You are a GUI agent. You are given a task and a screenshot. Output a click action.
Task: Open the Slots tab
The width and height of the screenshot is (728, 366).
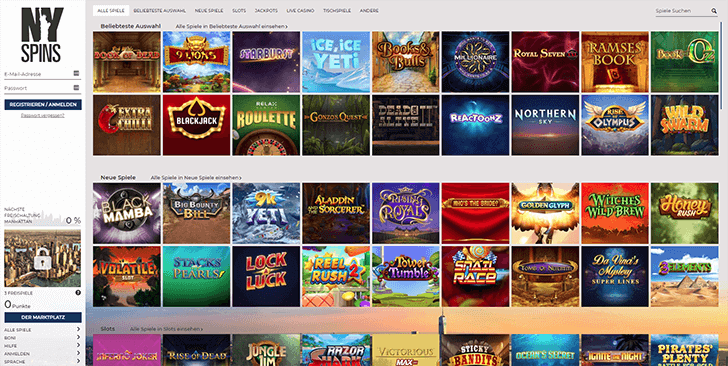(239, 11)
